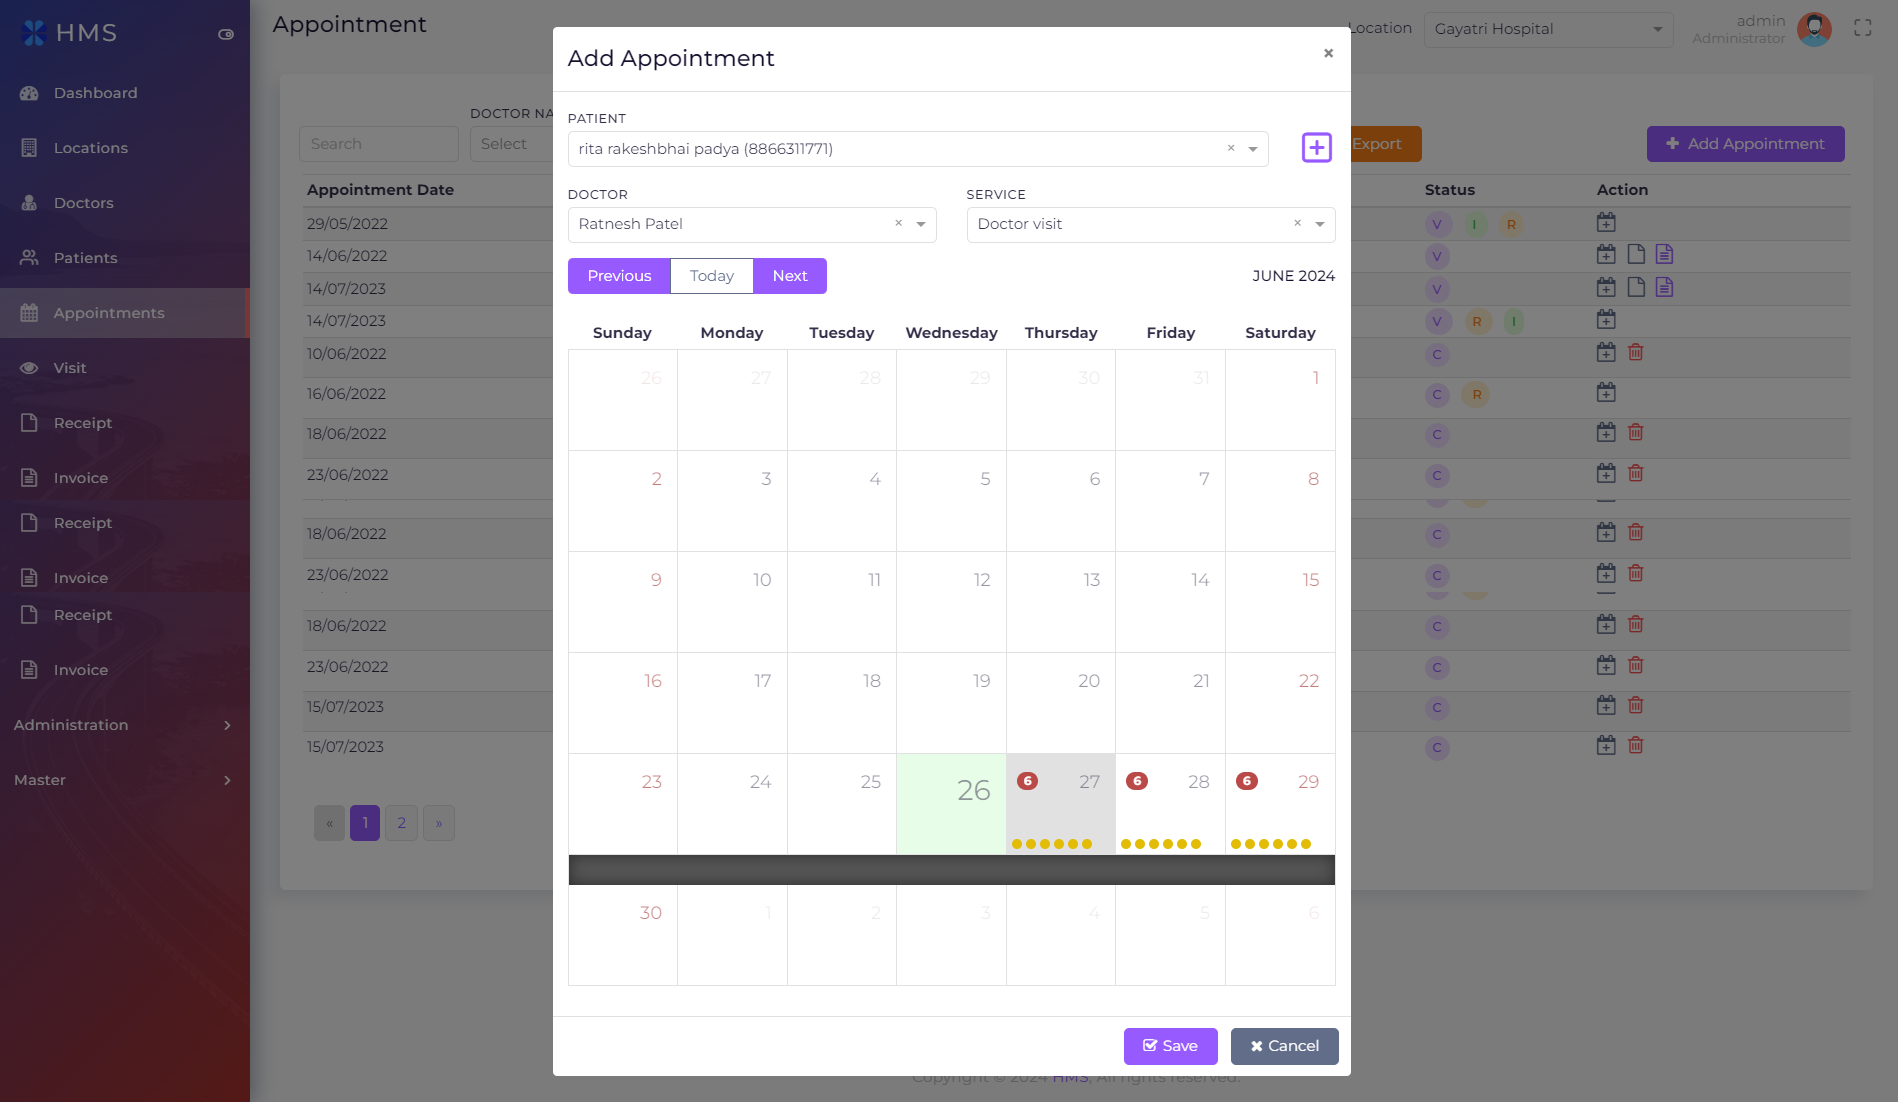Go to the previous month

click(x=619, y=276)
